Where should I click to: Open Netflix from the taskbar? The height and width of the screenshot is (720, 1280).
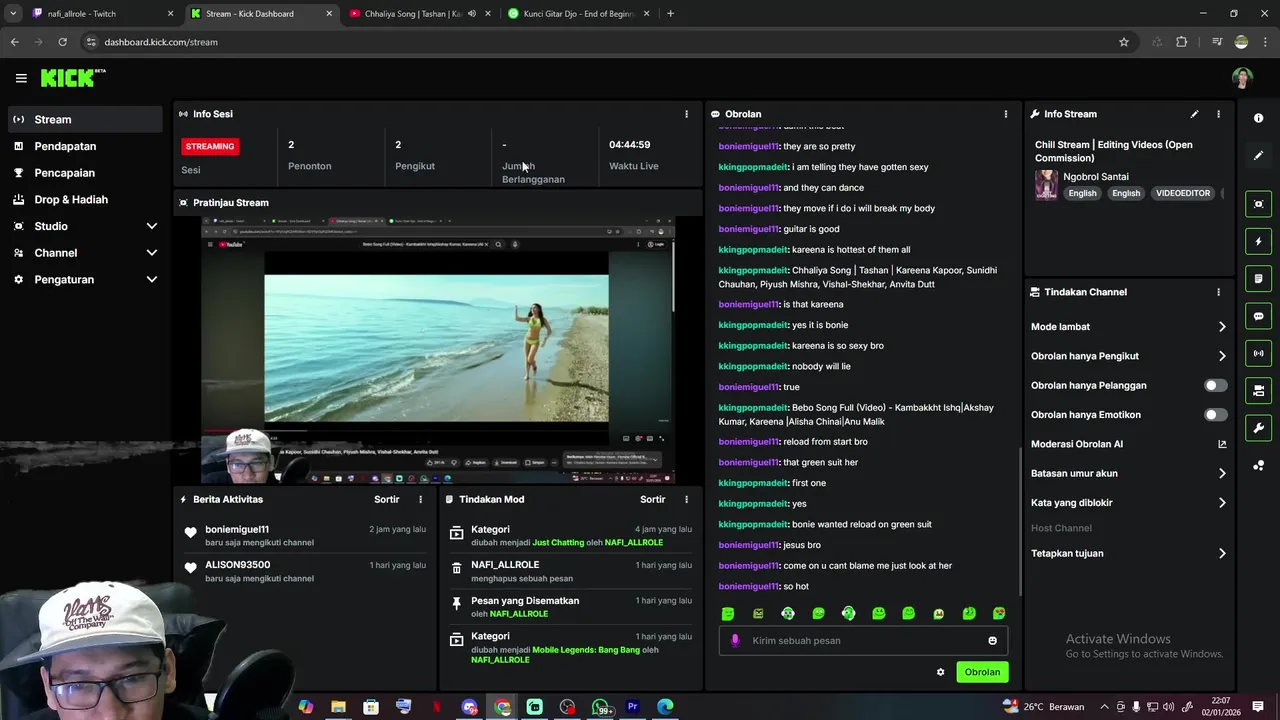click(436, 707)
